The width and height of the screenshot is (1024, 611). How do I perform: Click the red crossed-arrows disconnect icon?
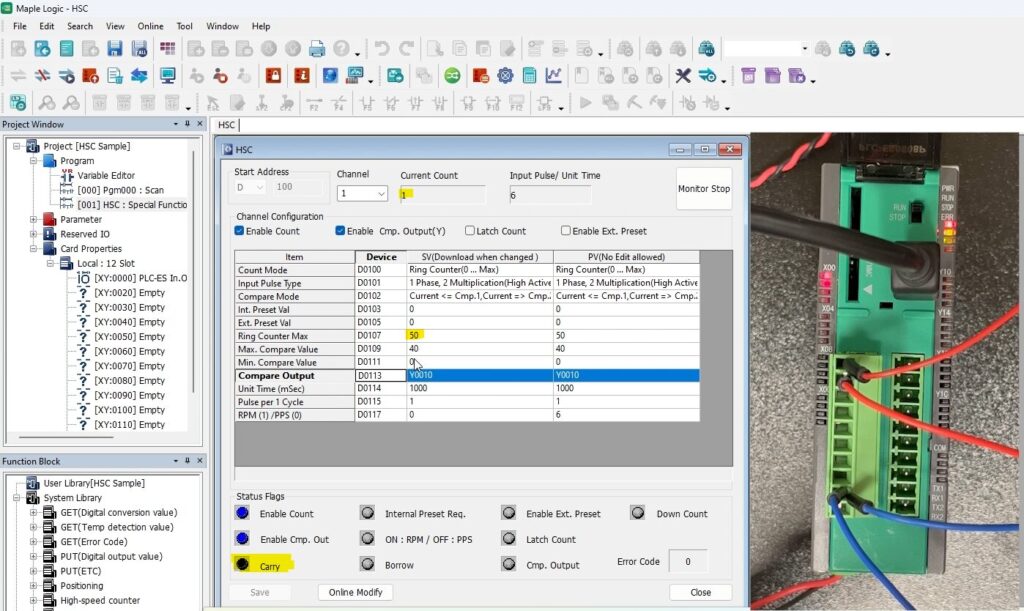[x=42, y=76]
